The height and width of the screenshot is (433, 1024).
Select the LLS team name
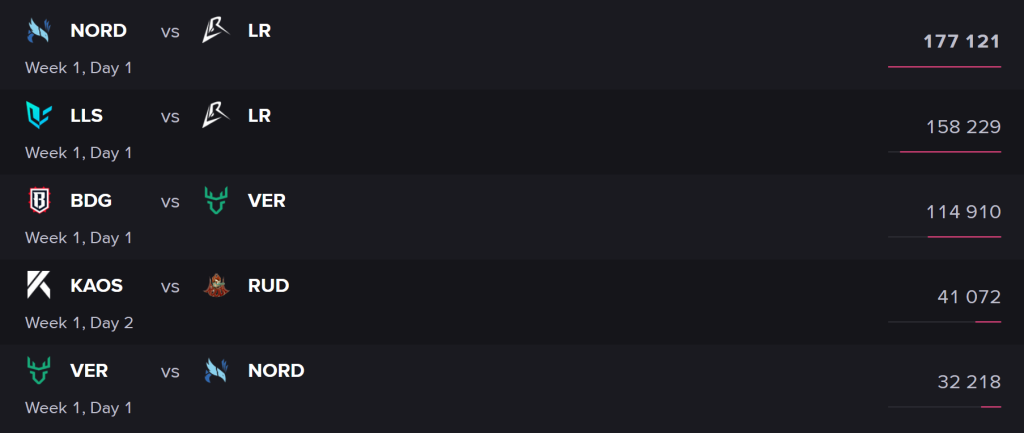(x=87, y=116)
